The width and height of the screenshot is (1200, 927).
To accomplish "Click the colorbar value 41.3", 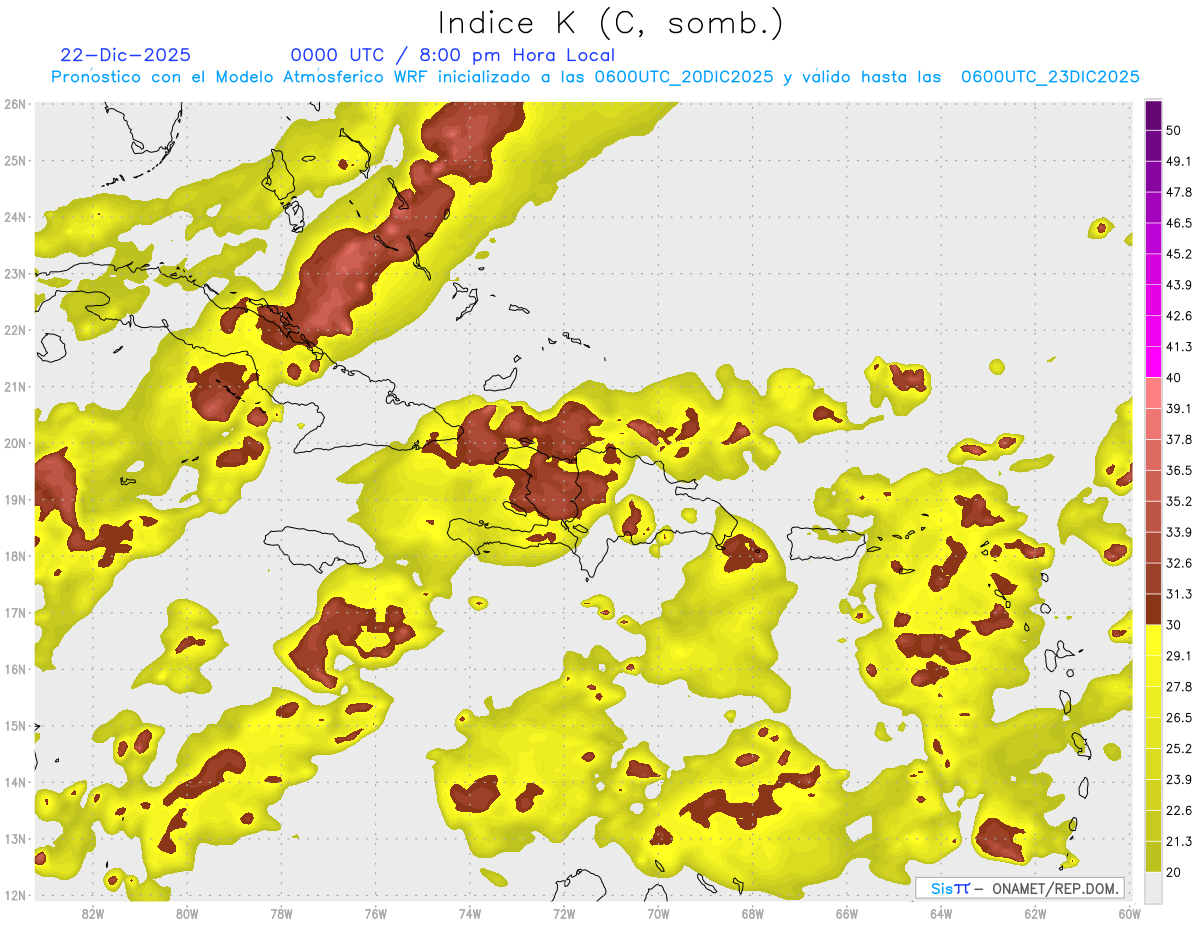I will [1179, 347].
